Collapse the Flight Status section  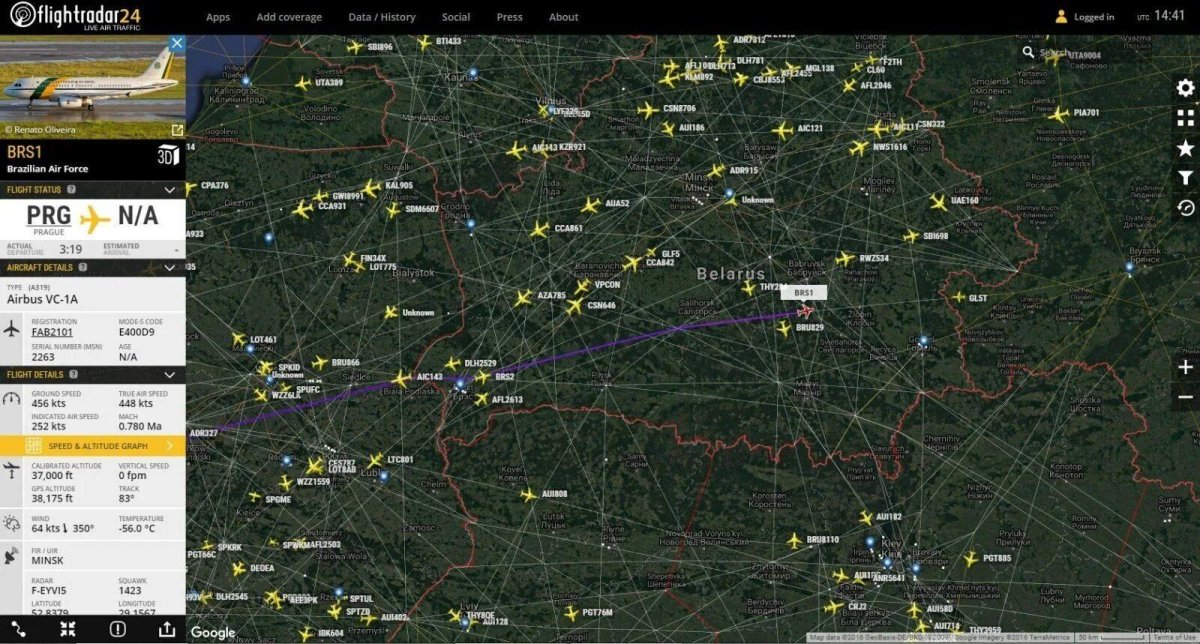(x=170, y=190)
